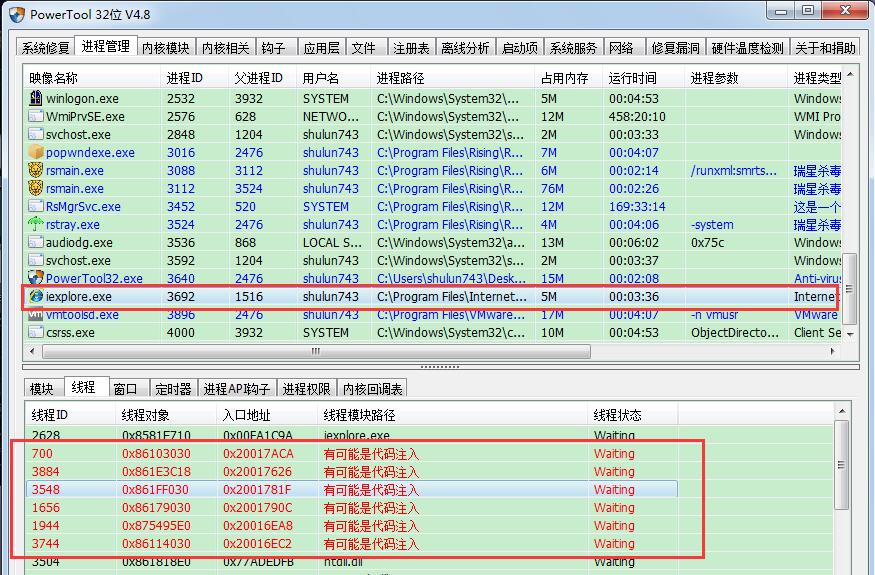Viewport: 875px width, 575px height.
Task: Select the thread row with ID 3884
Action: point(352,472)
